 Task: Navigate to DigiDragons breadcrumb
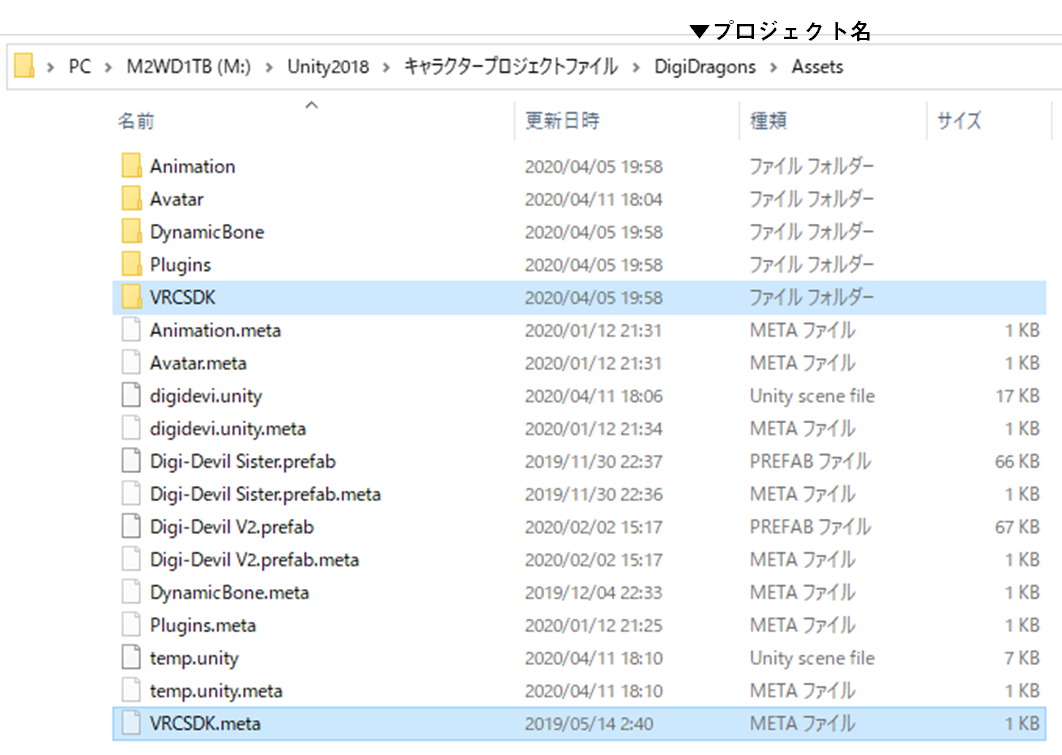point(704,66)
